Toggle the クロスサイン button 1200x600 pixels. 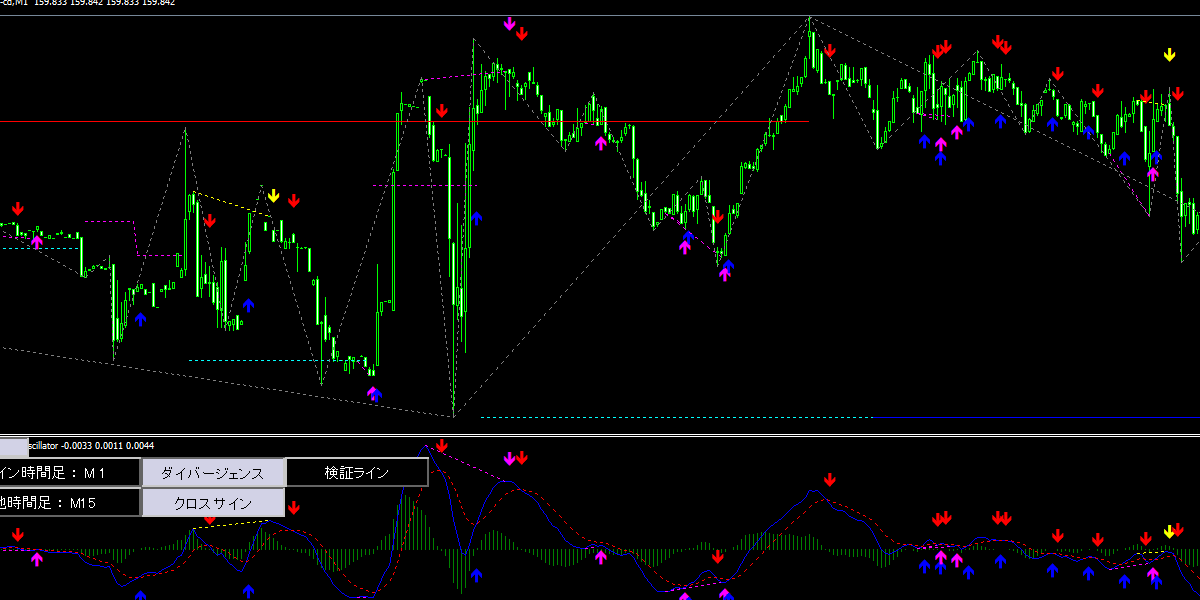pyautogui.click(x=213, y=502)
